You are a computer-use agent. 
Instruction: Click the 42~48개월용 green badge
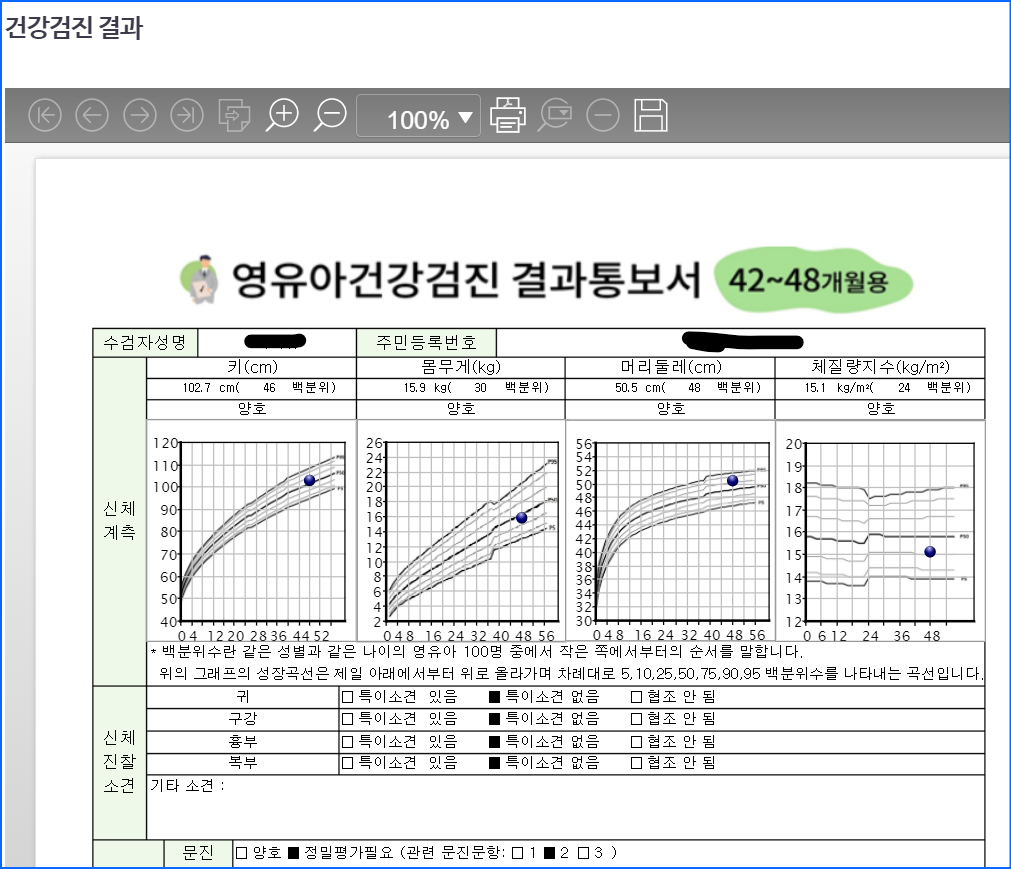coord(812,280)
